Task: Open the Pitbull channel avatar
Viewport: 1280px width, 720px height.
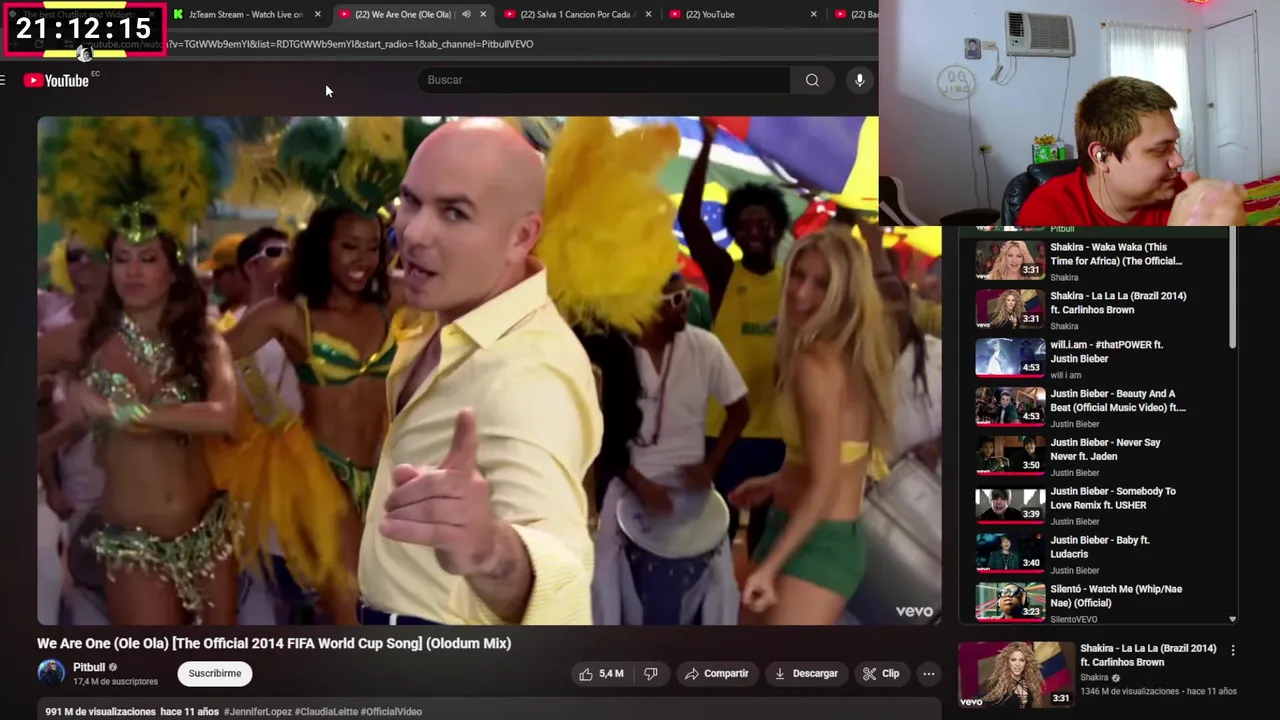Action: coord(51,673)
